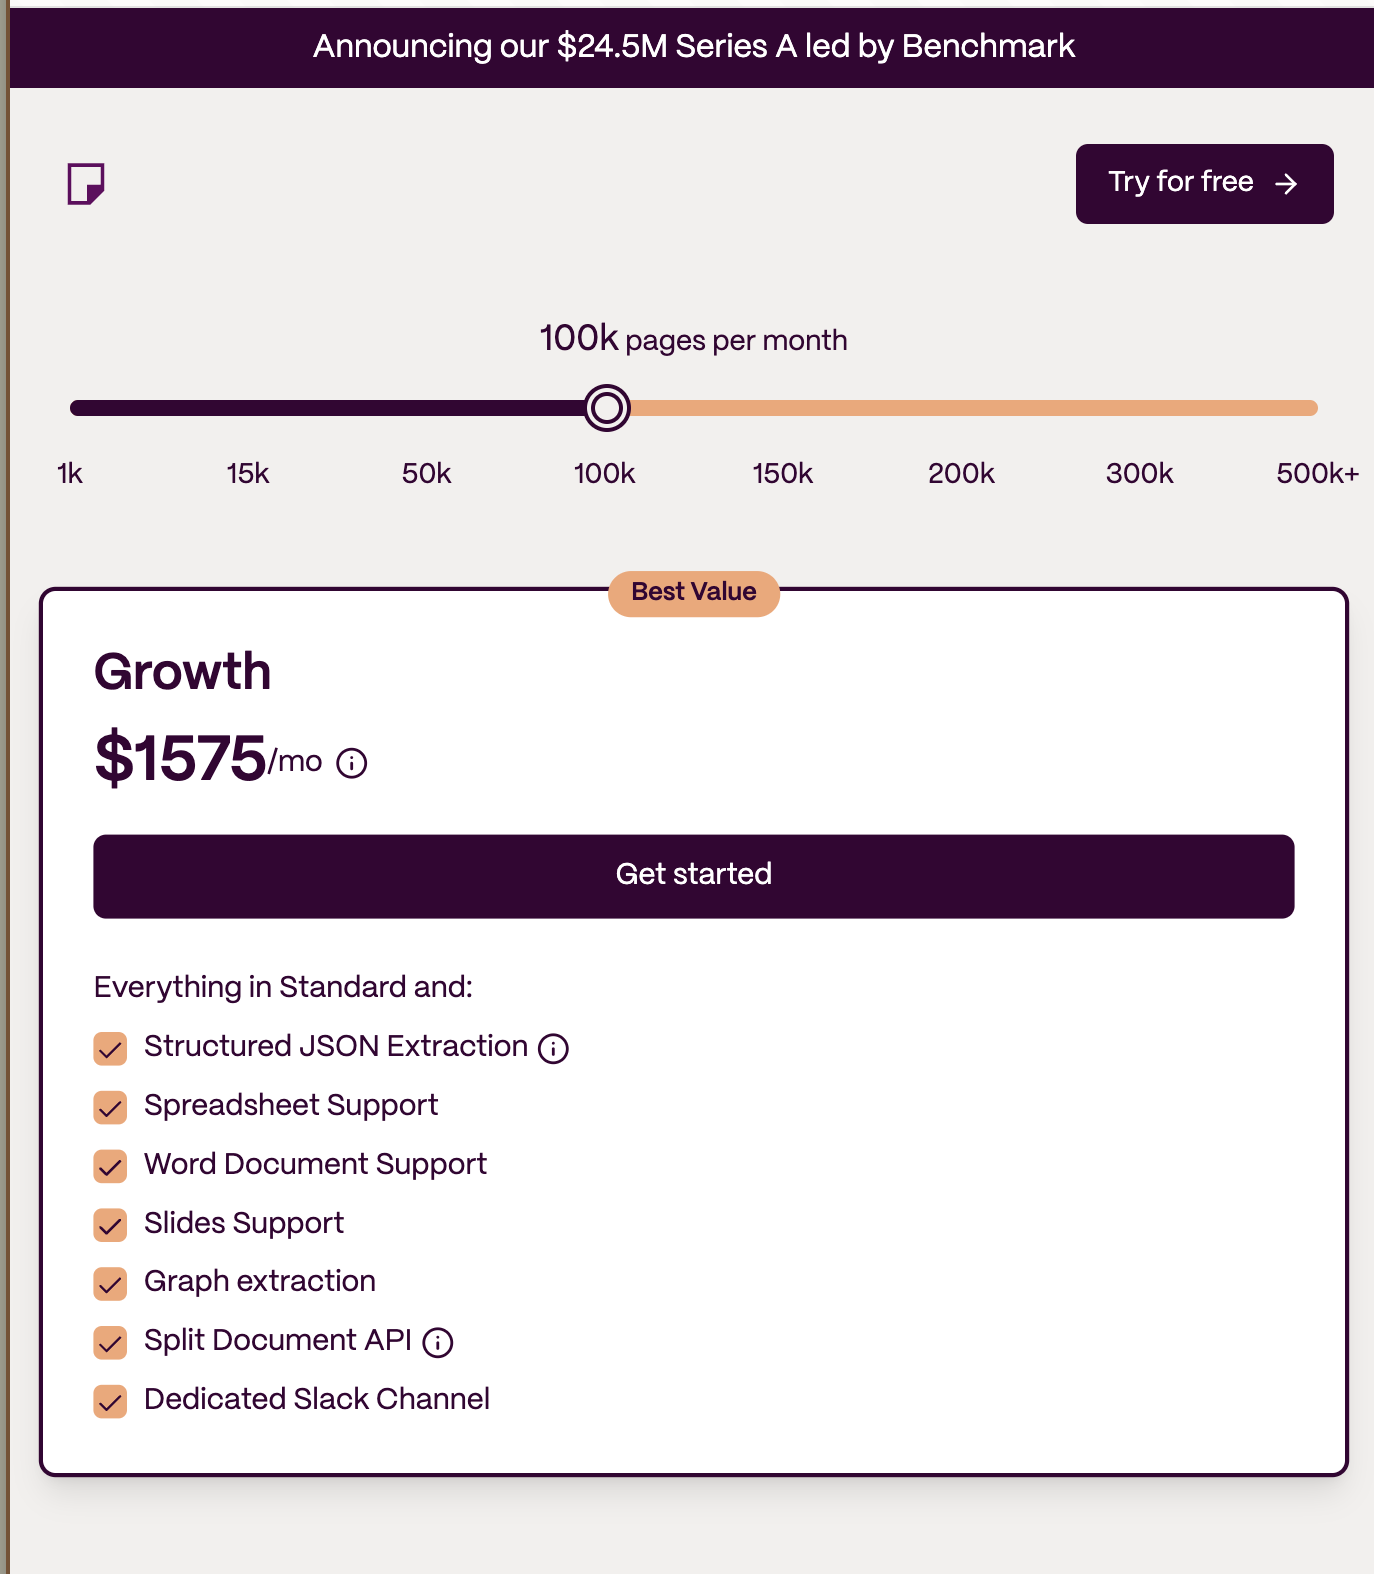
Task: Open the Series A announcement banner
Action: (694, 47)
